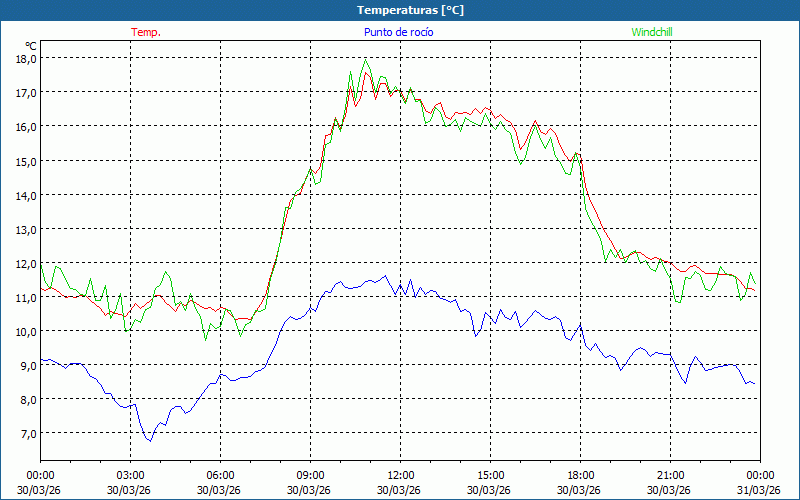The image size is (800, 500).
Task: Select the red Temp. legend label
Action: coord(146,32)
